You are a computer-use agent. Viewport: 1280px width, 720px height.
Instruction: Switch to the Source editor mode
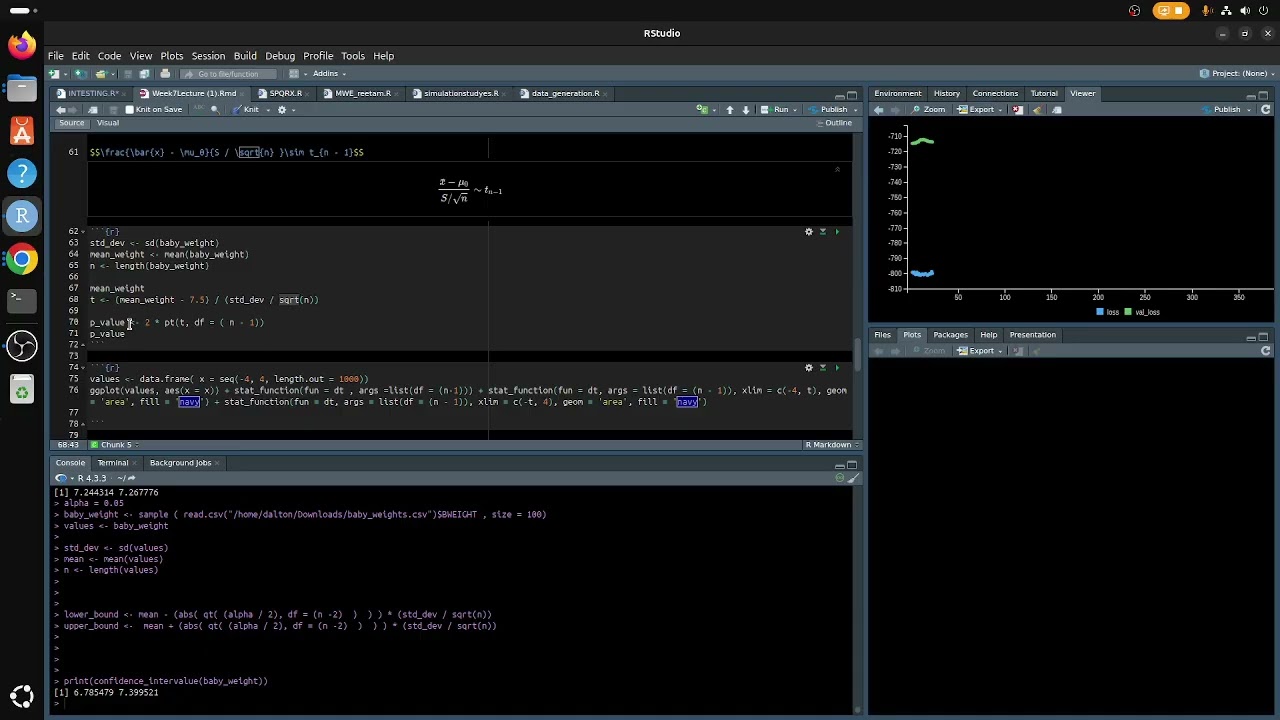(71, 123)
